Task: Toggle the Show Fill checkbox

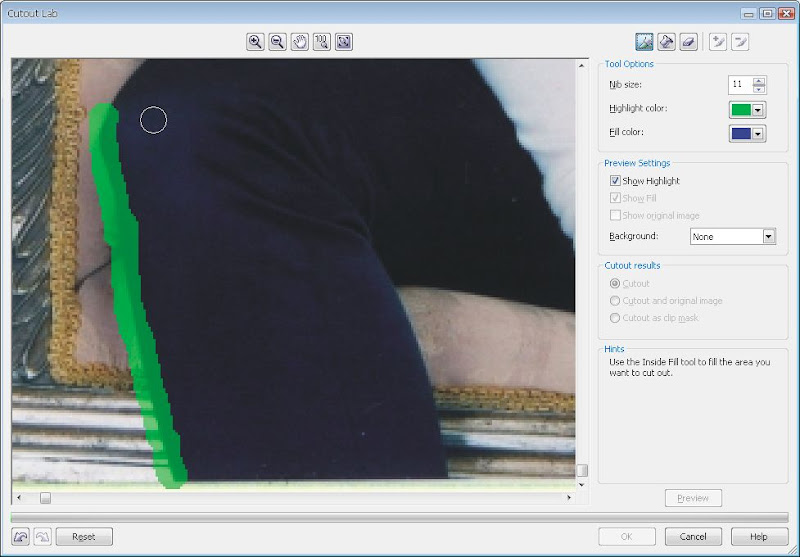Action: click(615, 198)
